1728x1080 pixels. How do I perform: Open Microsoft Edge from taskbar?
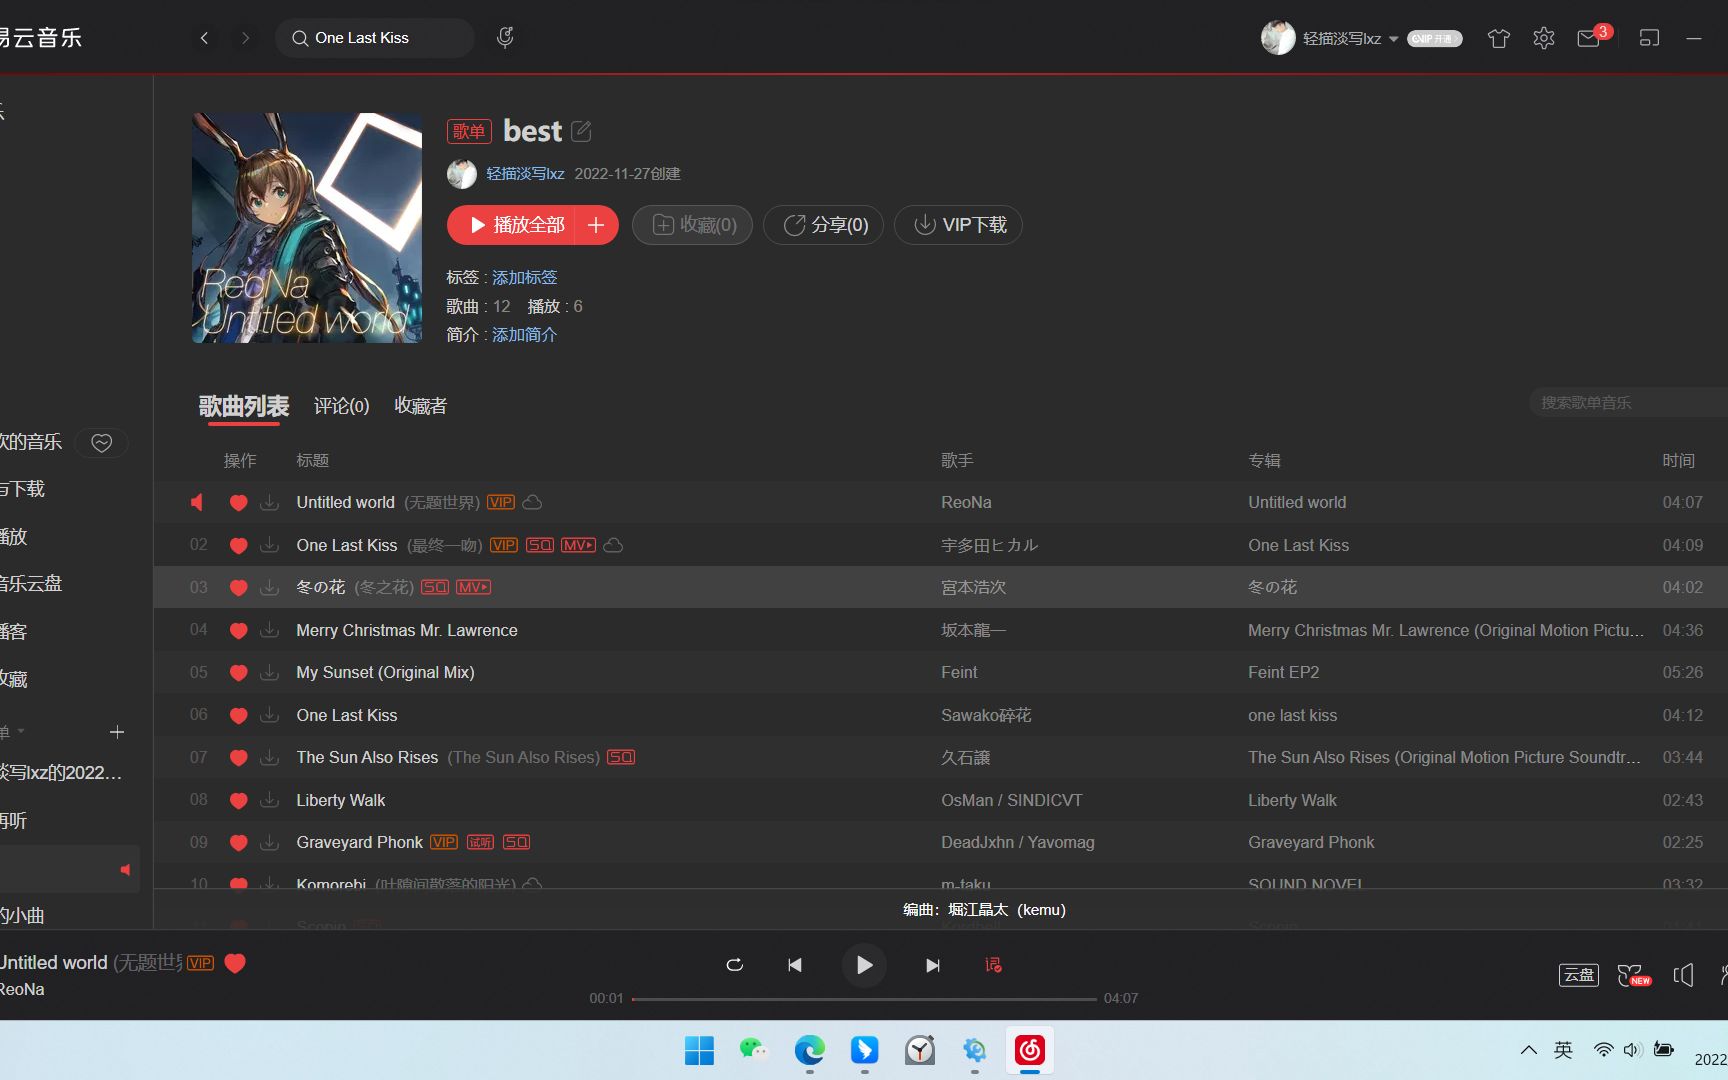click(809, 1050)
